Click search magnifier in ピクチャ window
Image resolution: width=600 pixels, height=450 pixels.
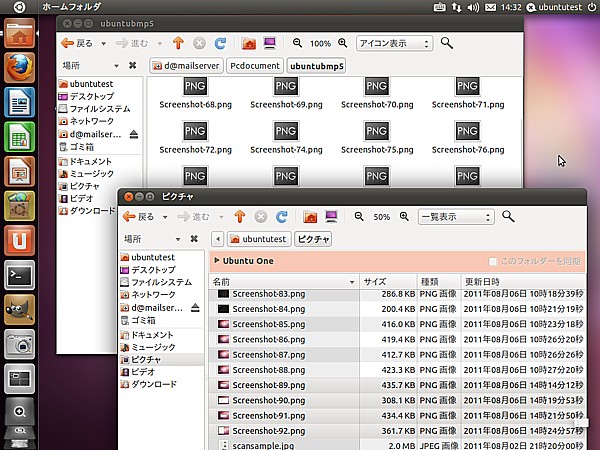pyautogui.click(x=508, y=217)
